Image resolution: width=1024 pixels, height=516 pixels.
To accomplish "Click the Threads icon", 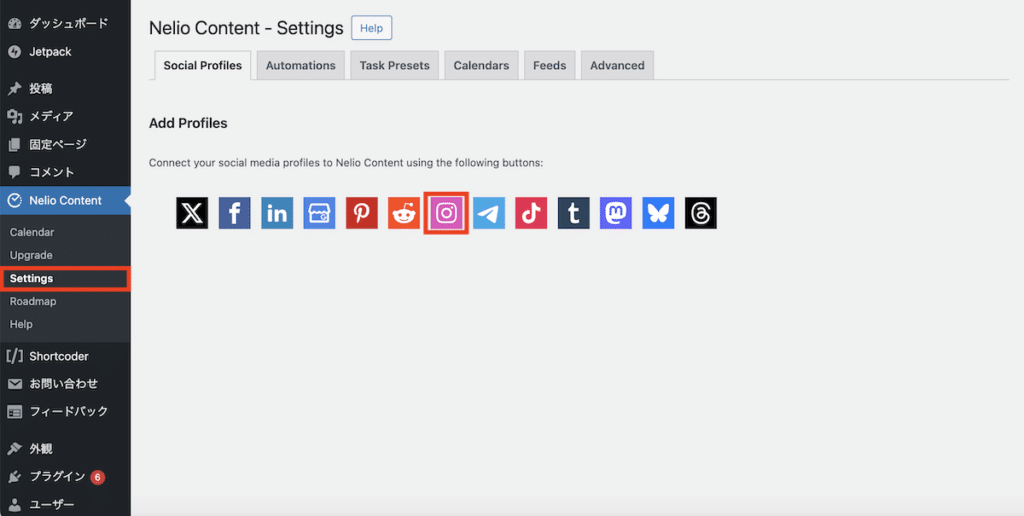I will (x=701, y=213).
